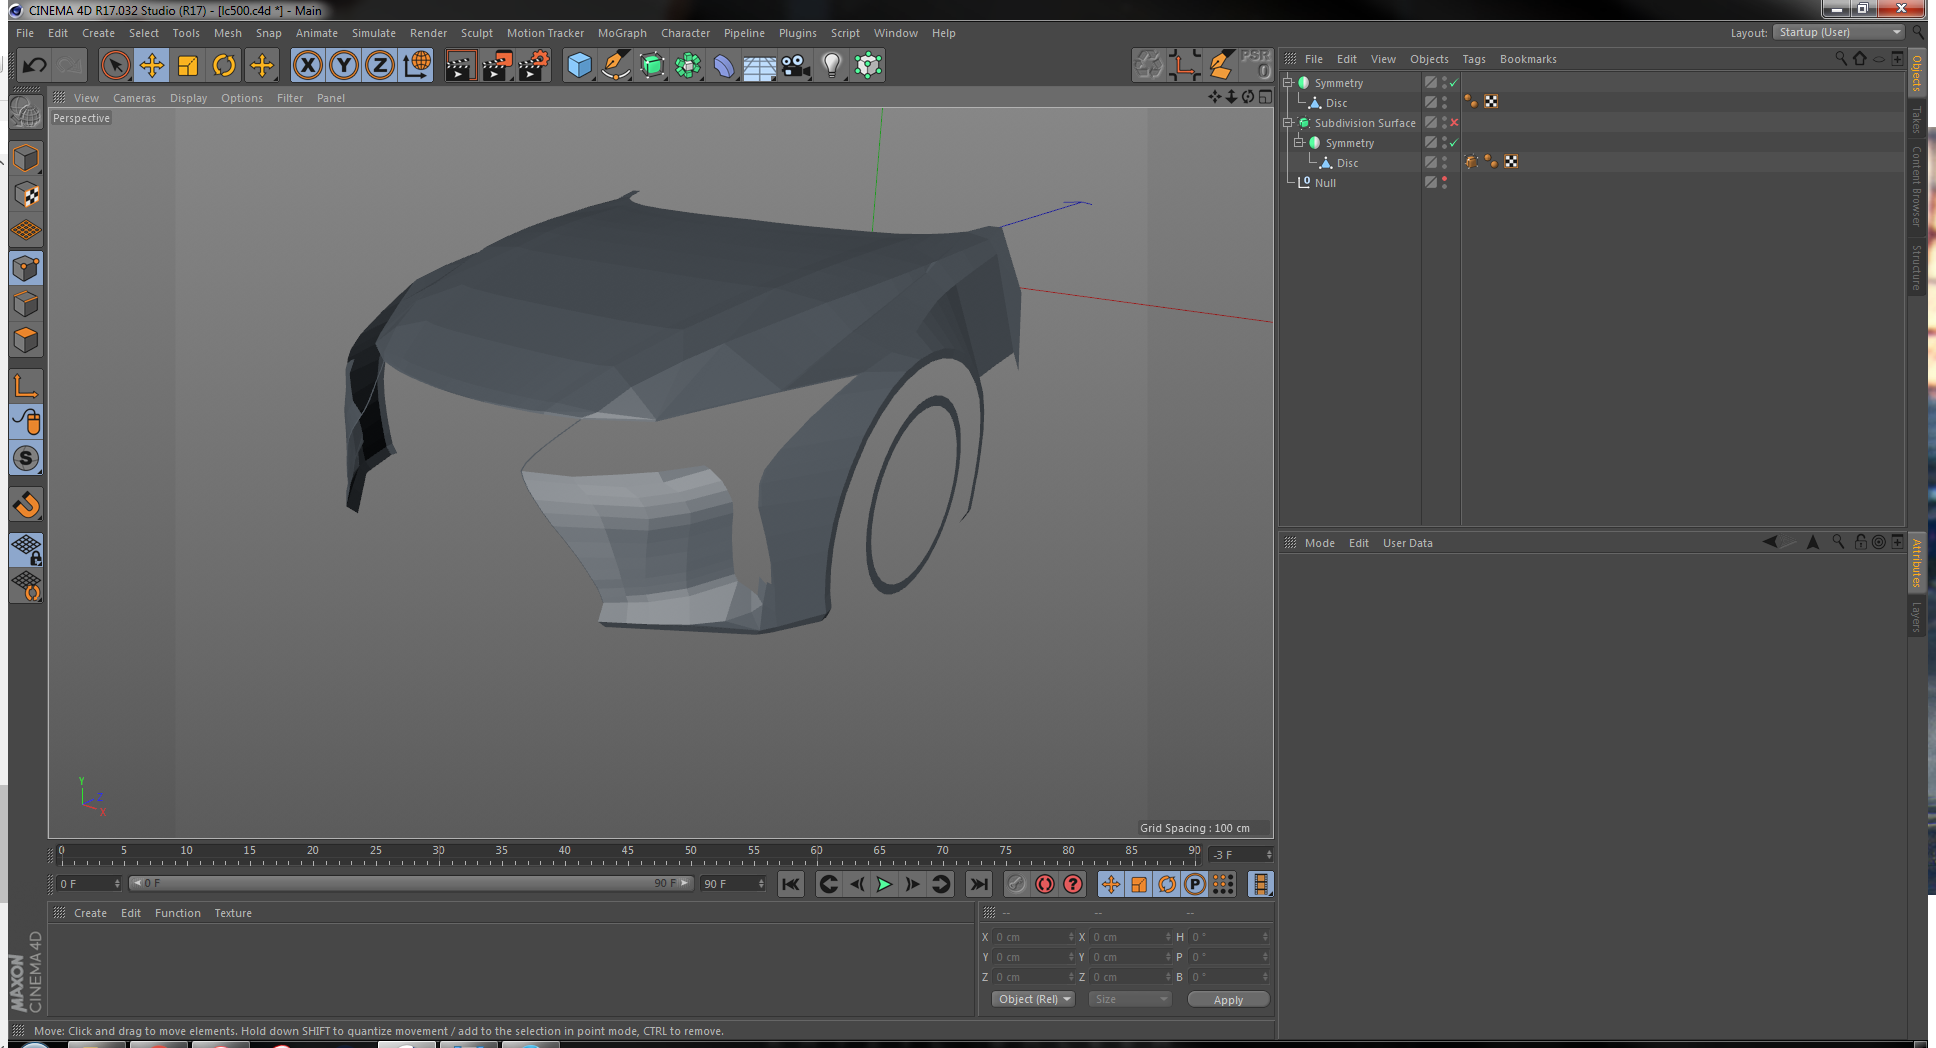
Task: Click the Play Forwards button
Action: (x=884, y=884)
